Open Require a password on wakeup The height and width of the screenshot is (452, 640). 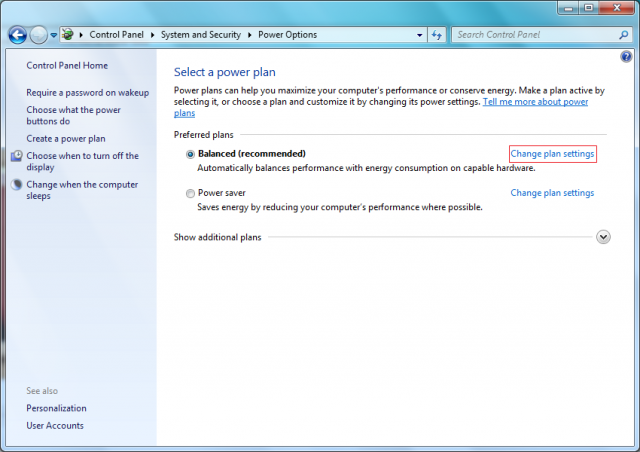[88, 93]
